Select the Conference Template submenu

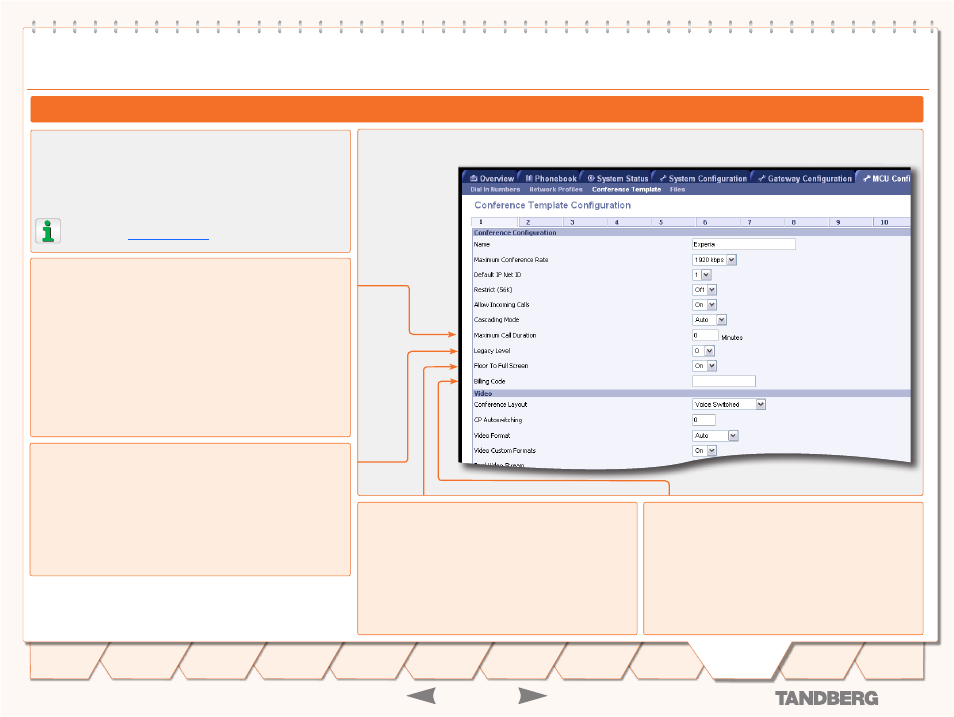pyautogui.click(x=626, y=189)
